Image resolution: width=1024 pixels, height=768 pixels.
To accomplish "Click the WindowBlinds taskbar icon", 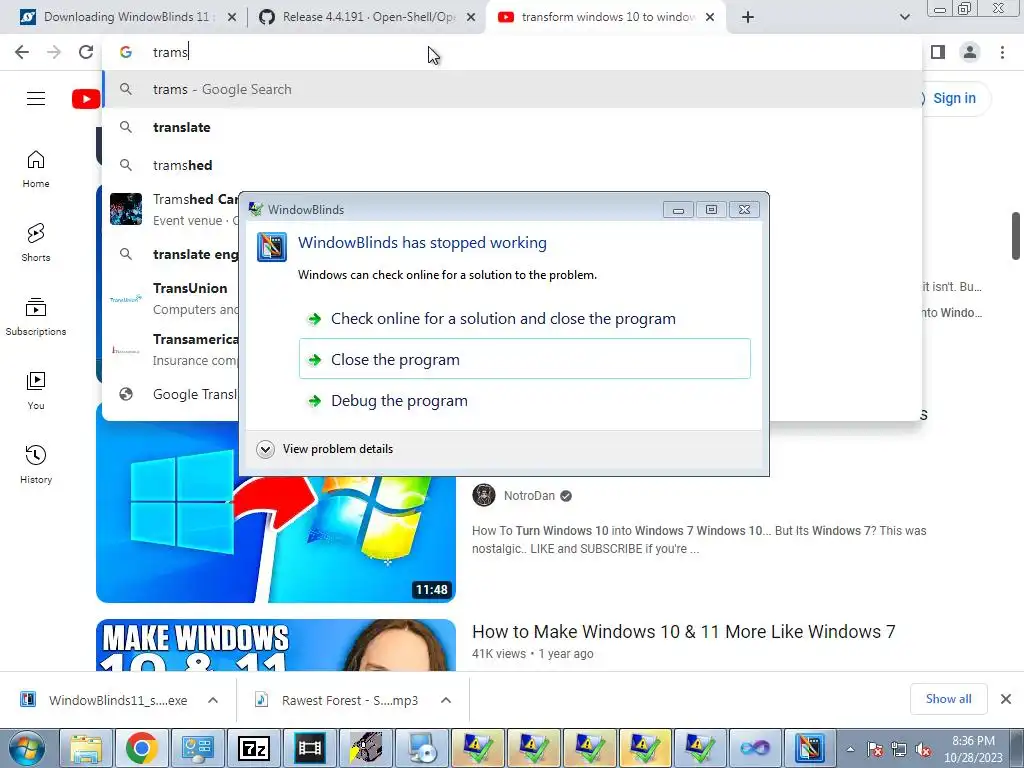I will pyautogui.click(x=810, y=748).
